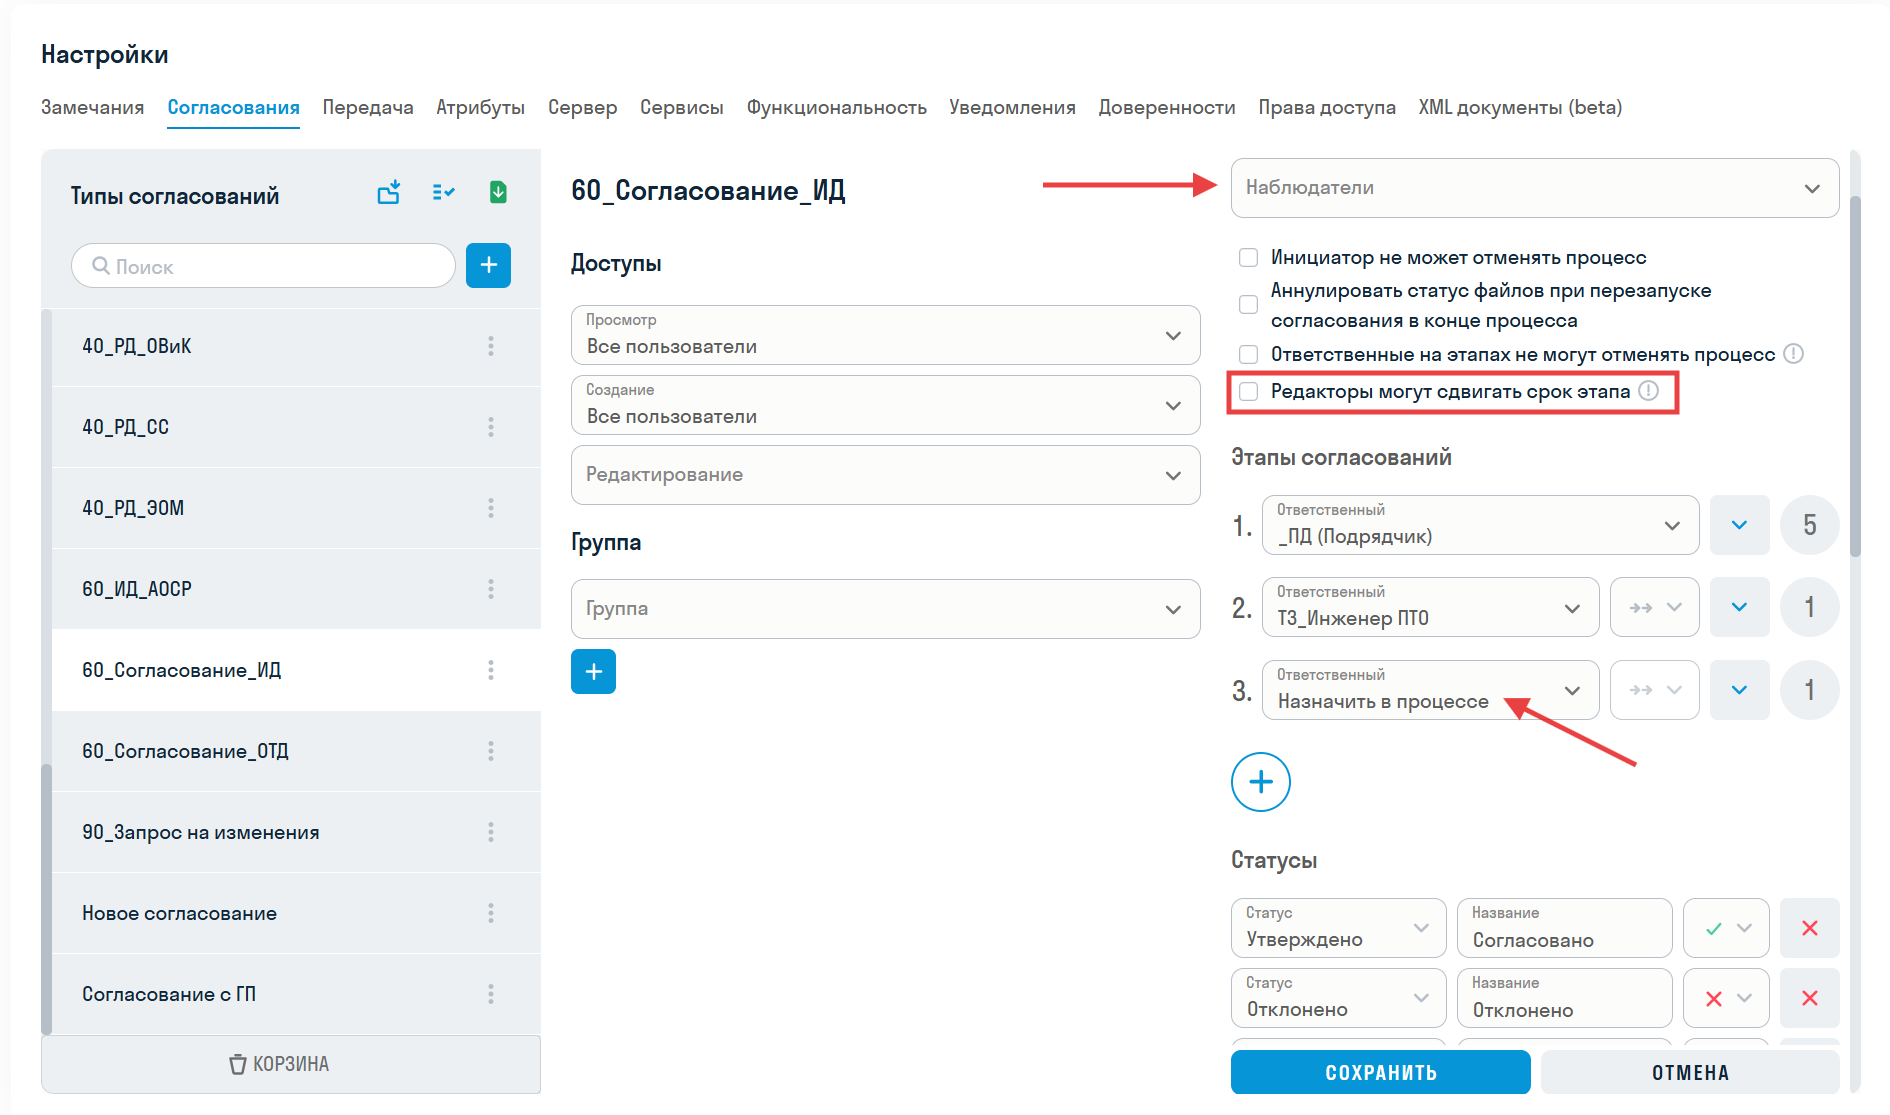This screenshot has width=1890, height=1115.
Task: Delete the Утверждено status with red X
Action: tap(1810, 928)
